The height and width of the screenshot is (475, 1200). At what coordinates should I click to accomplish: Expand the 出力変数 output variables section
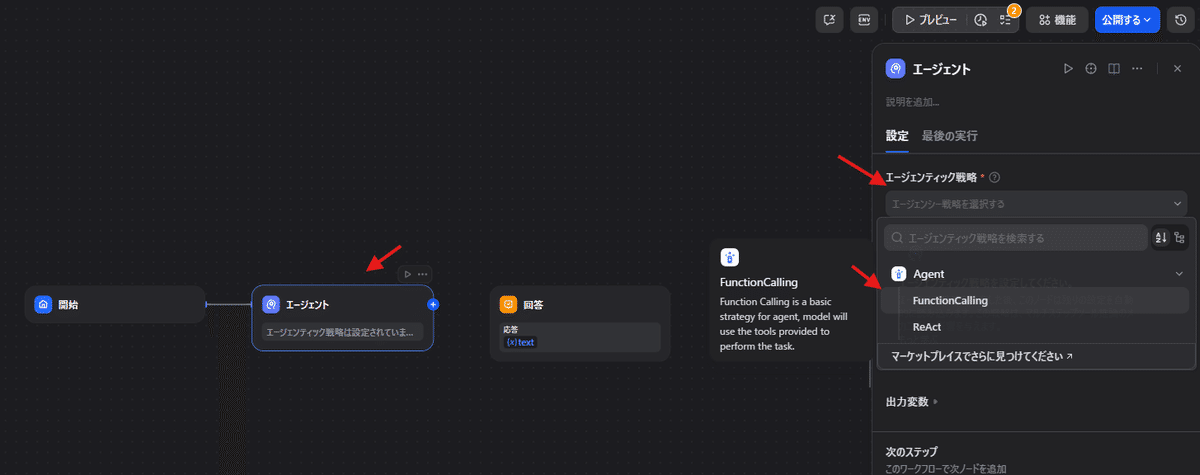[x=912, y=402]
